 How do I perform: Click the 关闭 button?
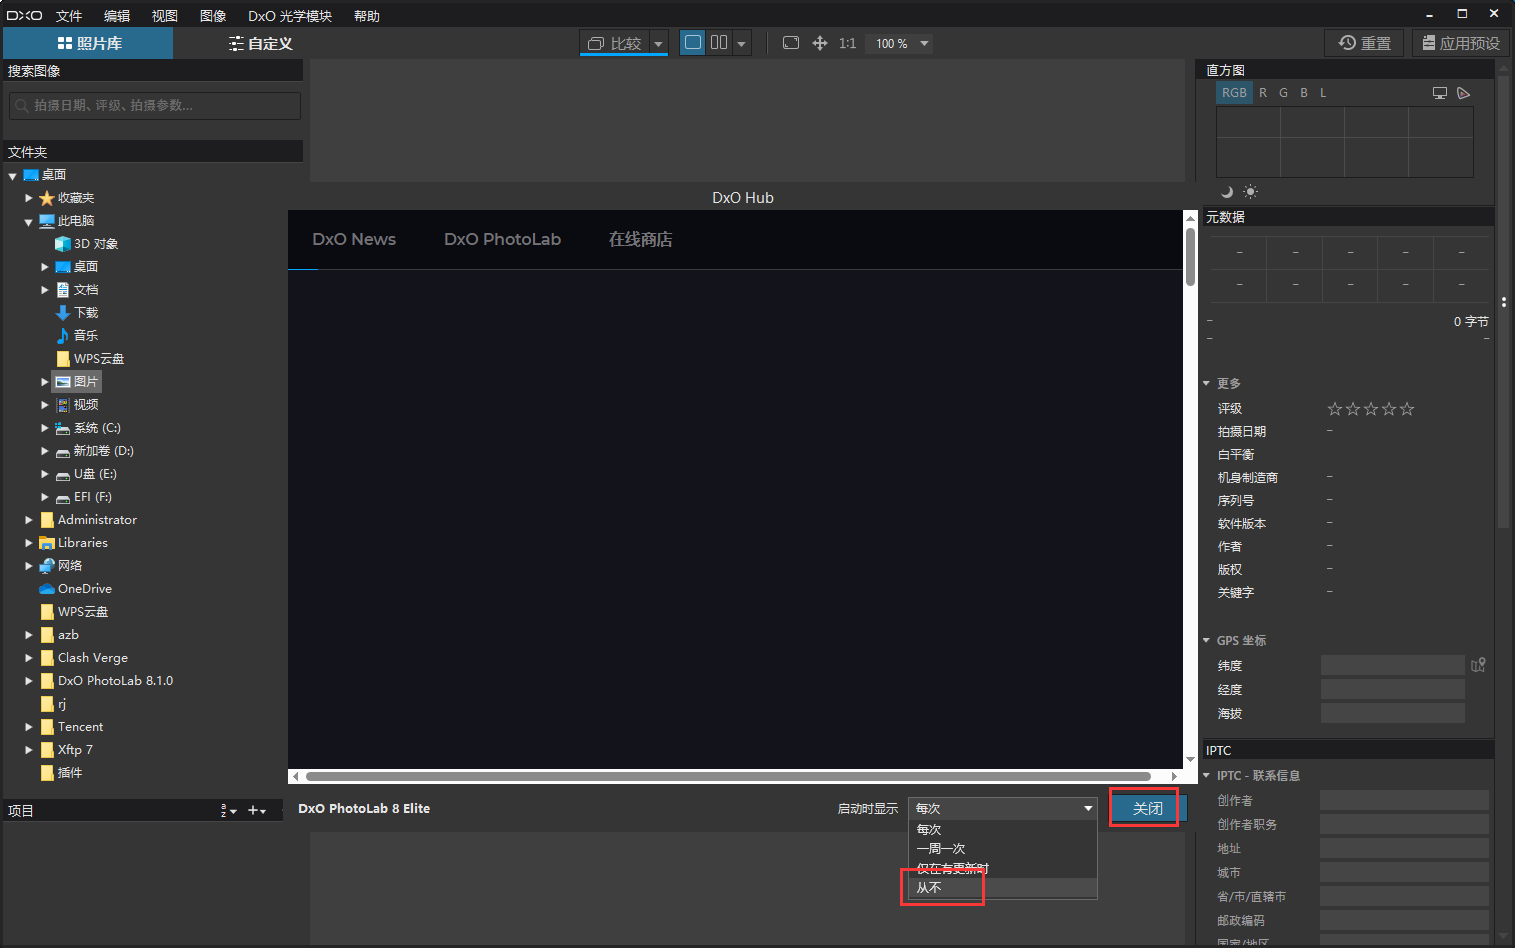[1148, 808]
